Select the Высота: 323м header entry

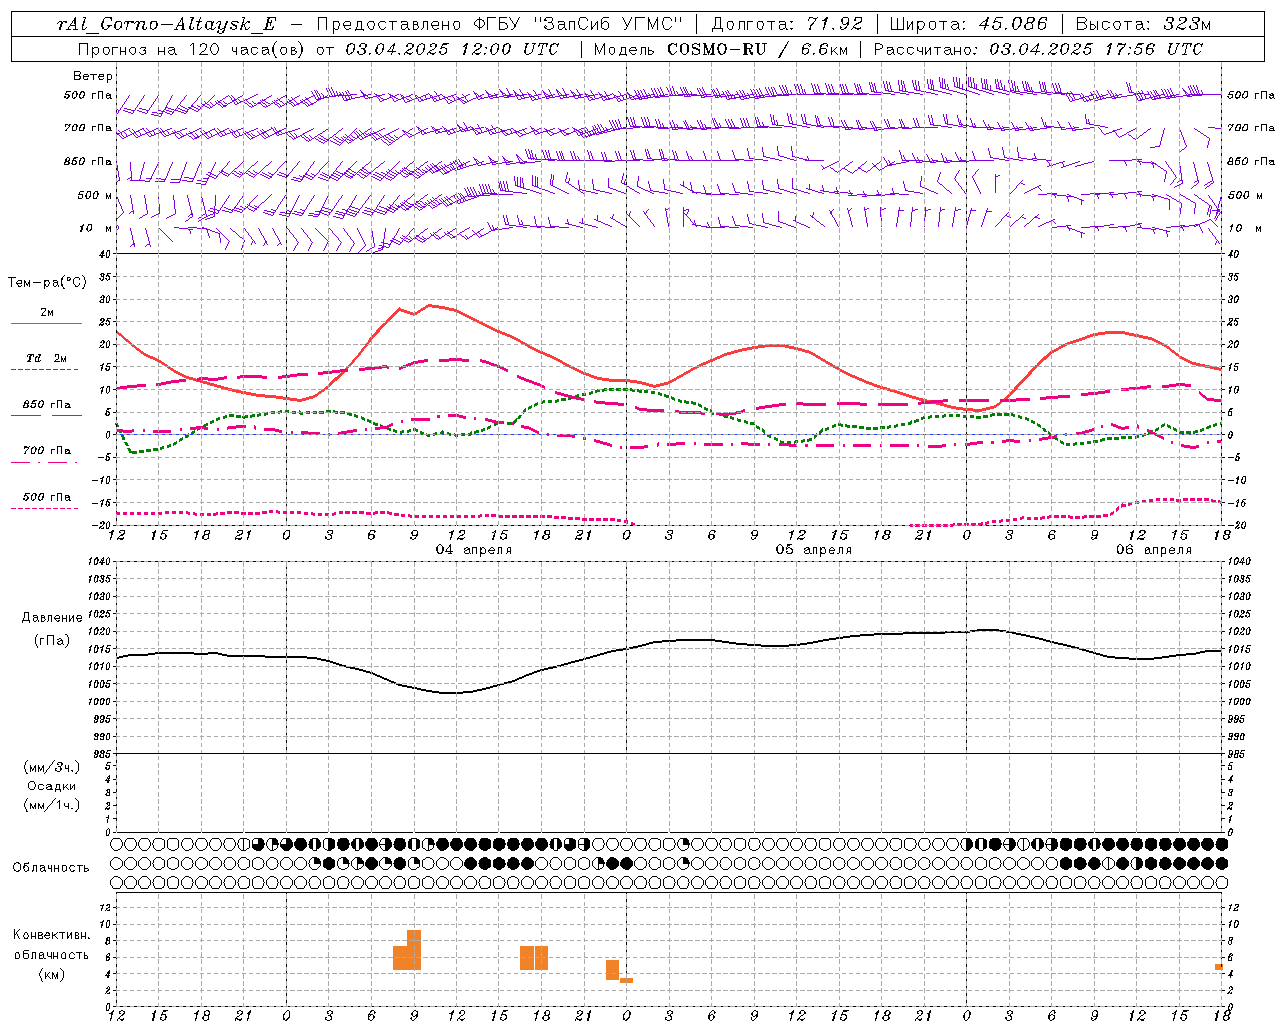tap(1144, 24)
